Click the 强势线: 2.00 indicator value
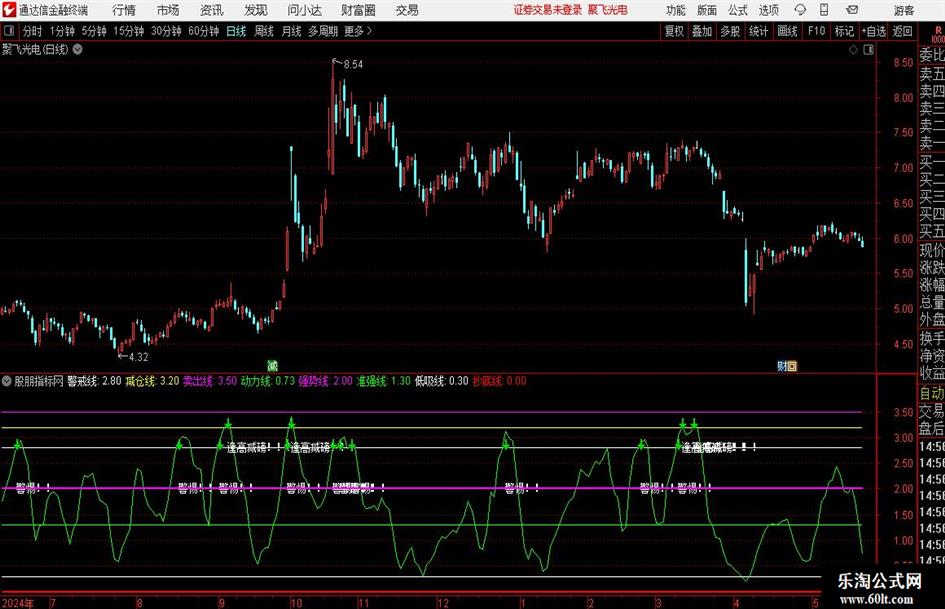This screenshot has width=945, height=609. [325, 381]
